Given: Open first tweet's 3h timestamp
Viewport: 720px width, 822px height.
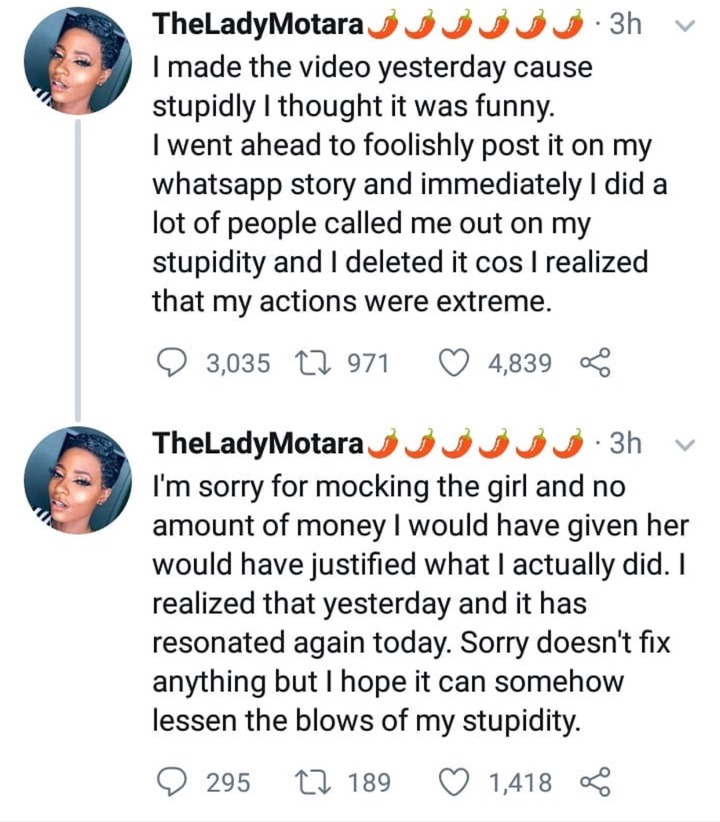Looking at the screenshot, I should (x=626, y=24).
